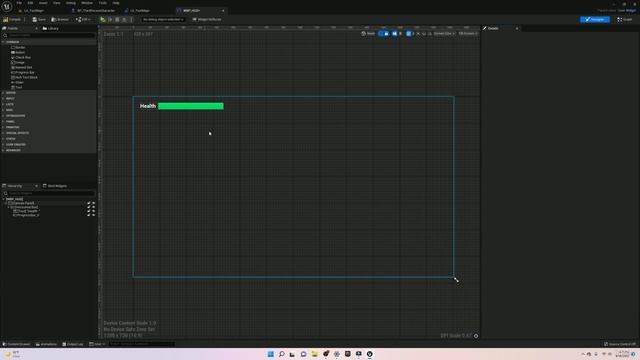The height and width of the screenshot is (360, 640).
Task: Switch to Designer mode
Action: (x=595, y=19)
